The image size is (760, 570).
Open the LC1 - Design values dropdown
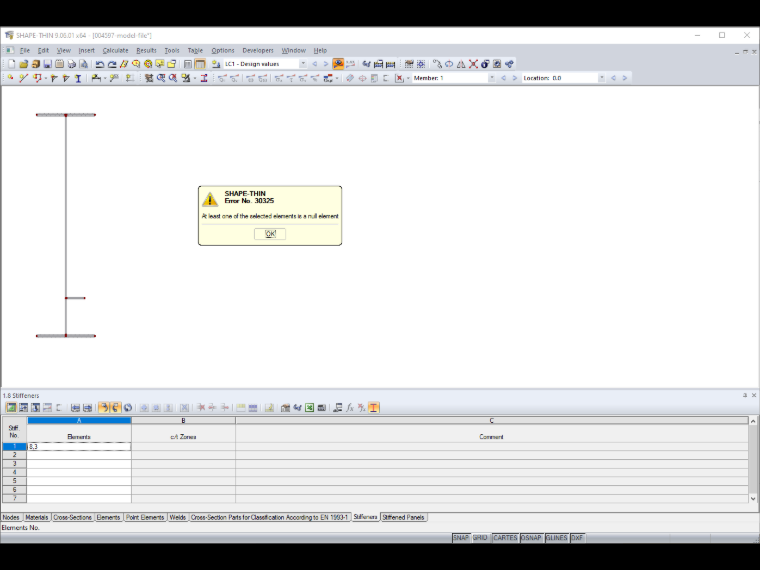coord(303,64)
